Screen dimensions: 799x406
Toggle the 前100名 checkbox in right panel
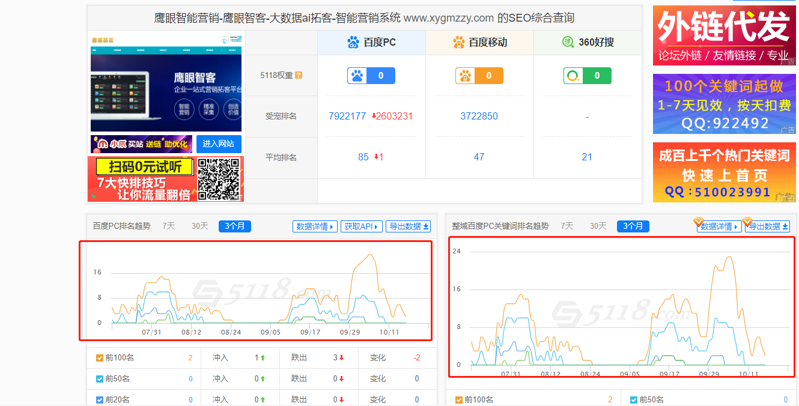click(x=459, y=400)
